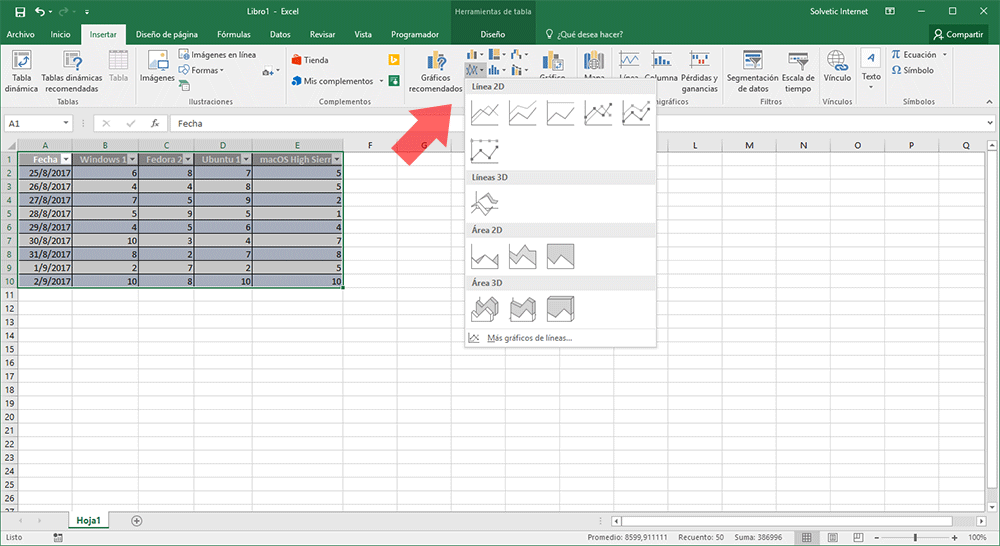Open the Escala de tiempo filter
Viewport: 1000px width, 546px height.
[798, 71]
